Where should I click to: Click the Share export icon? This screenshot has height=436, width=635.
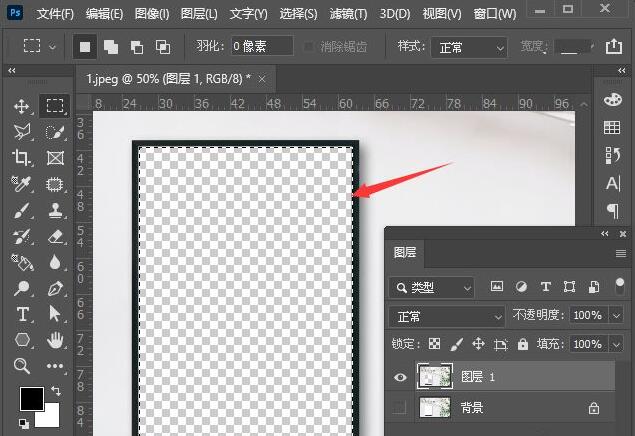[x=614, y=46]
